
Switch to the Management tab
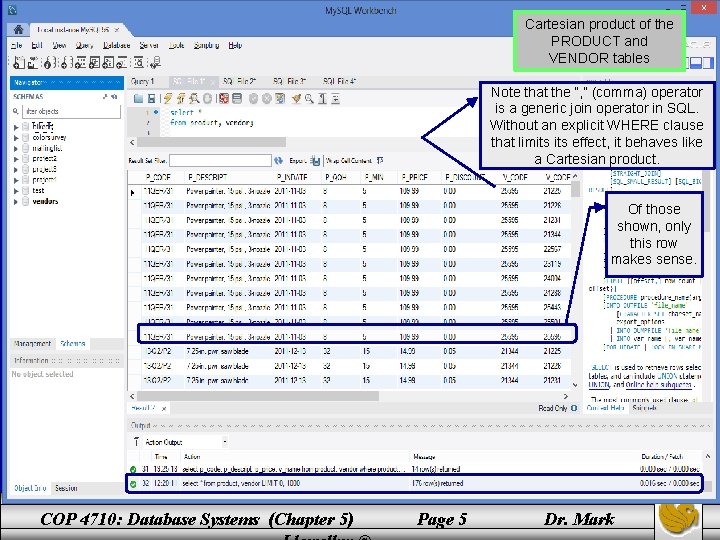coord(32,343)
